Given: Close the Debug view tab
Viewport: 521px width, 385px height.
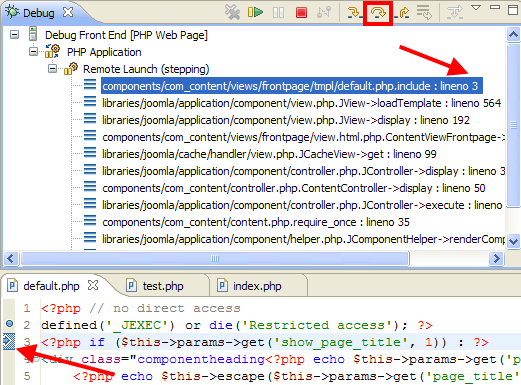Looking at the screenshot, I should (68, 12).
